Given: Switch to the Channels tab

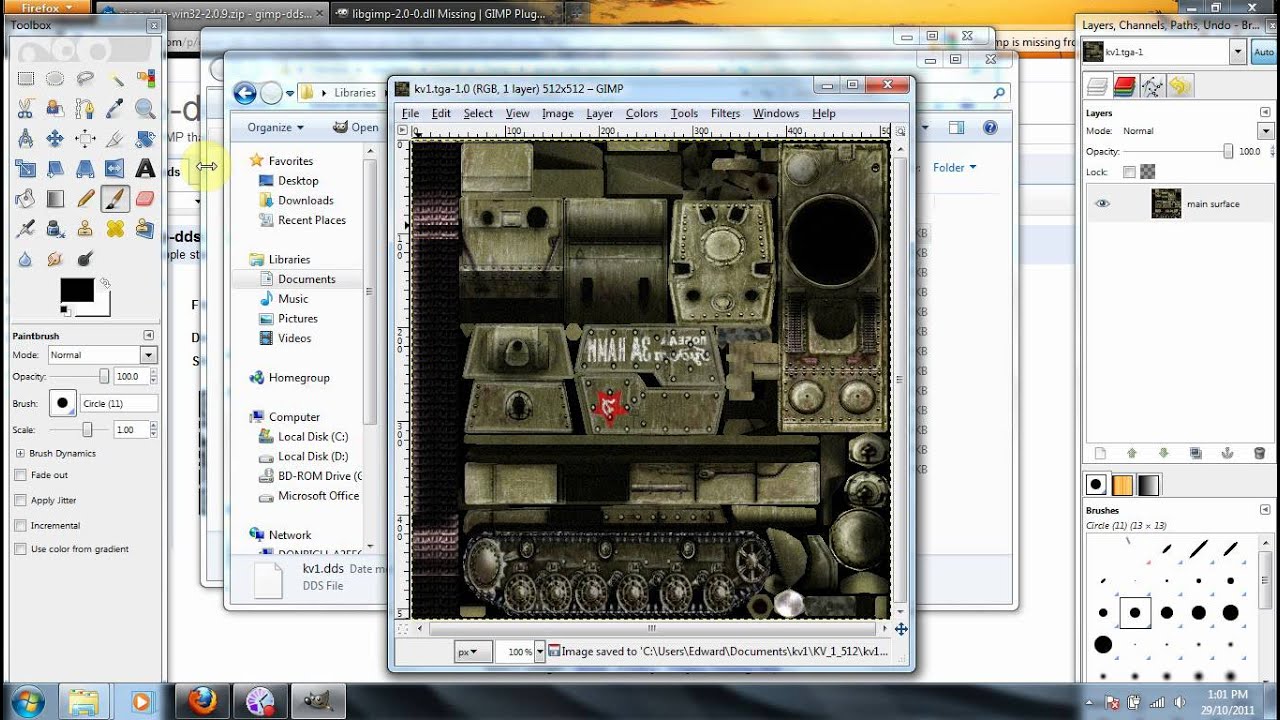Looking at the screenshot, I should point(1125,86).
